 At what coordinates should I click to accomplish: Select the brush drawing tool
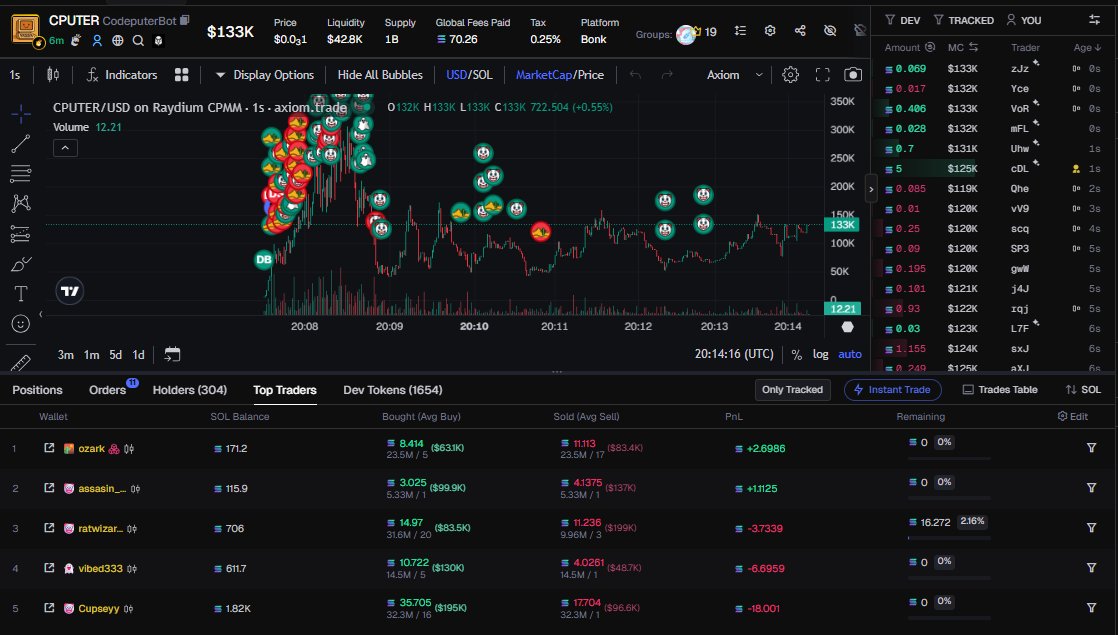[21, 264]
